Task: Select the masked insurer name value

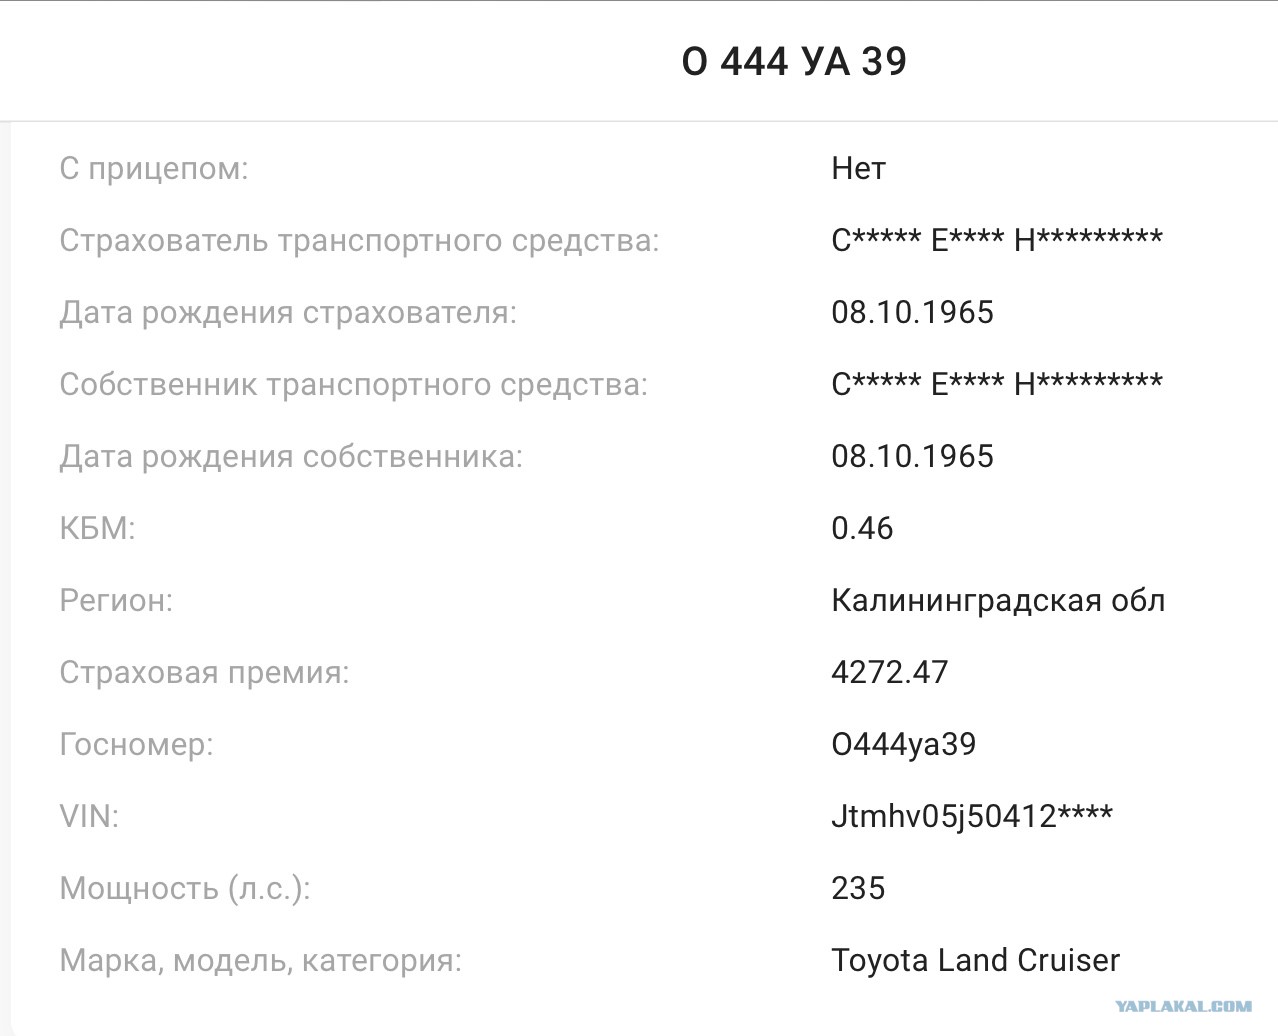Action: tap(997, 240)
